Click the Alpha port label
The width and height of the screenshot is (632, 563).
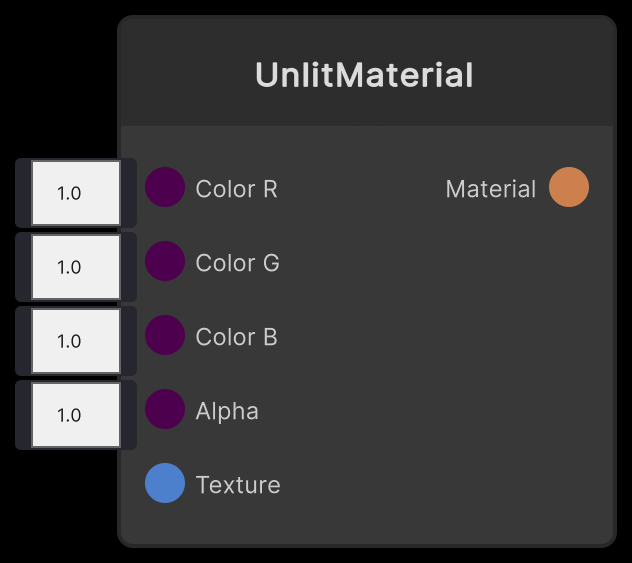[227, 411]
